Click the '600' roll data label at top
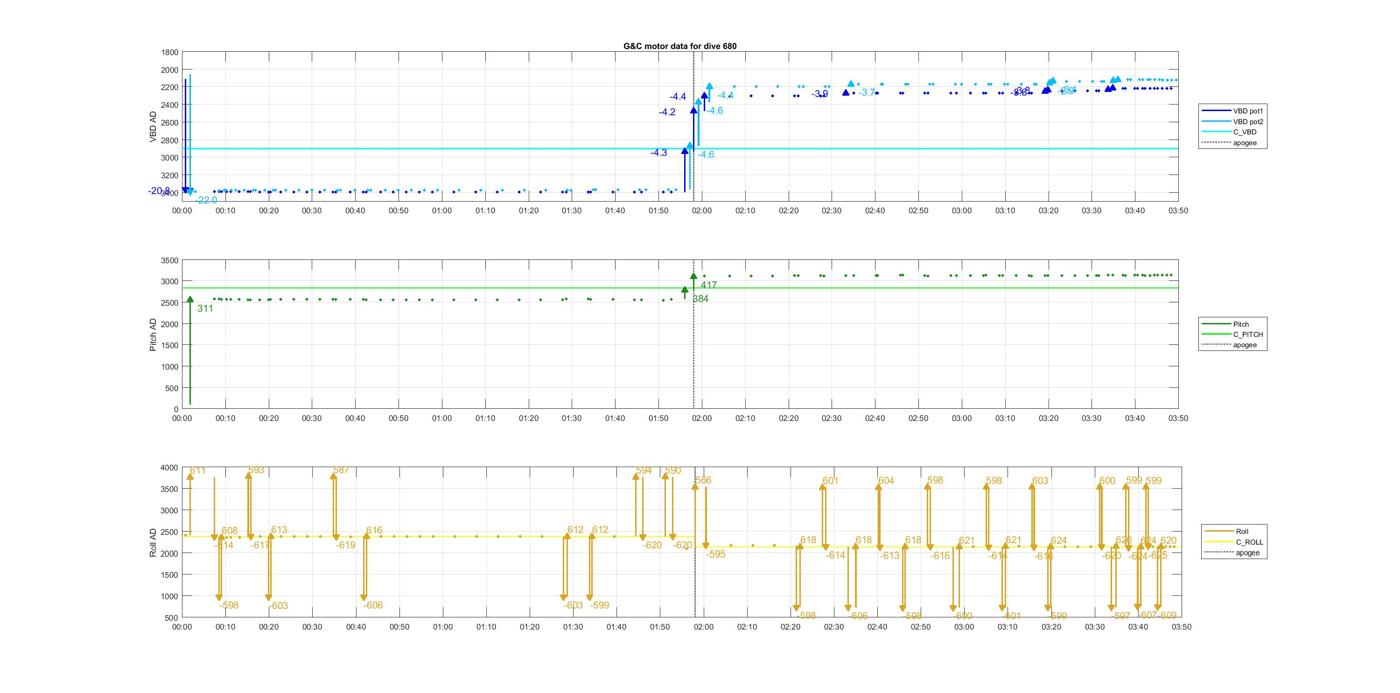The image size is (1400, 693). [x=1108, y=481]
